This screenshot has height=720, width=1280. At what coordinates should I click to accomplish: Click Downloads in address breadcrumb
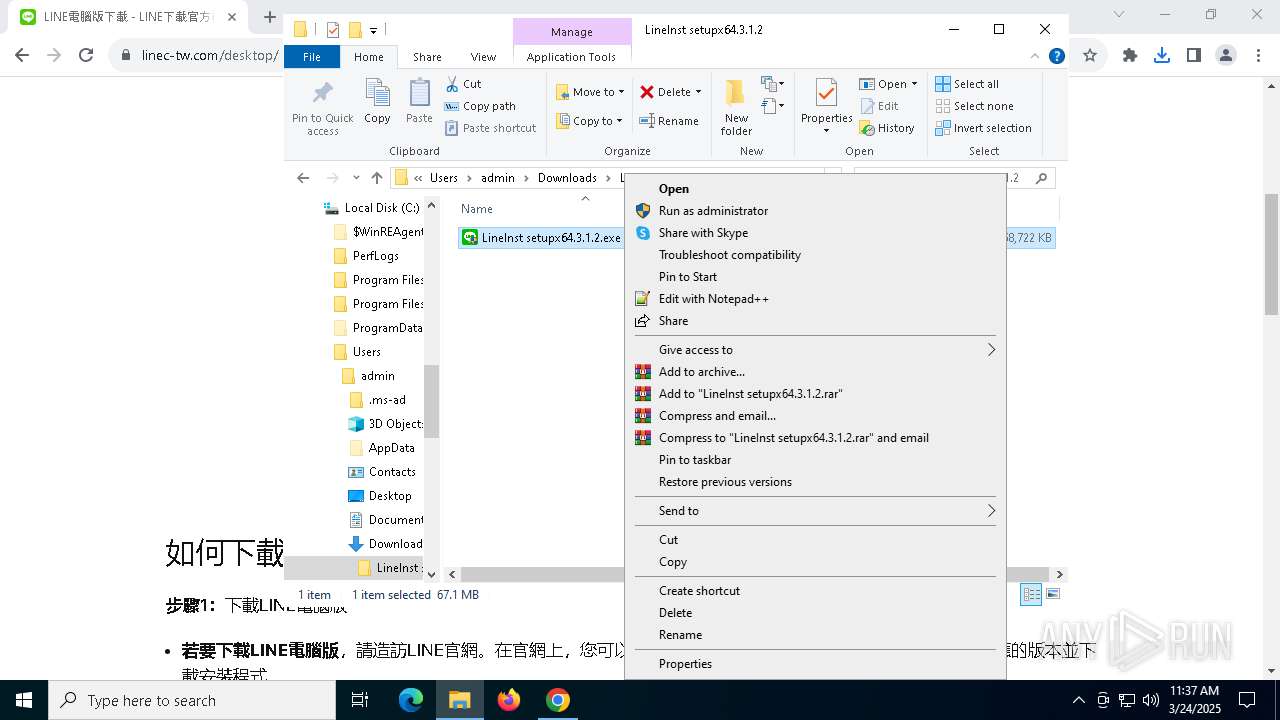pyautogui.click(x=567, y=178)
